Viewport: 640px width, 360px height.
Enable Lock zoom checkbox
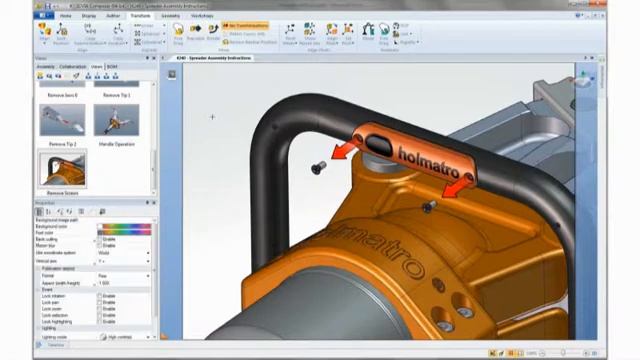coord(100,309)
